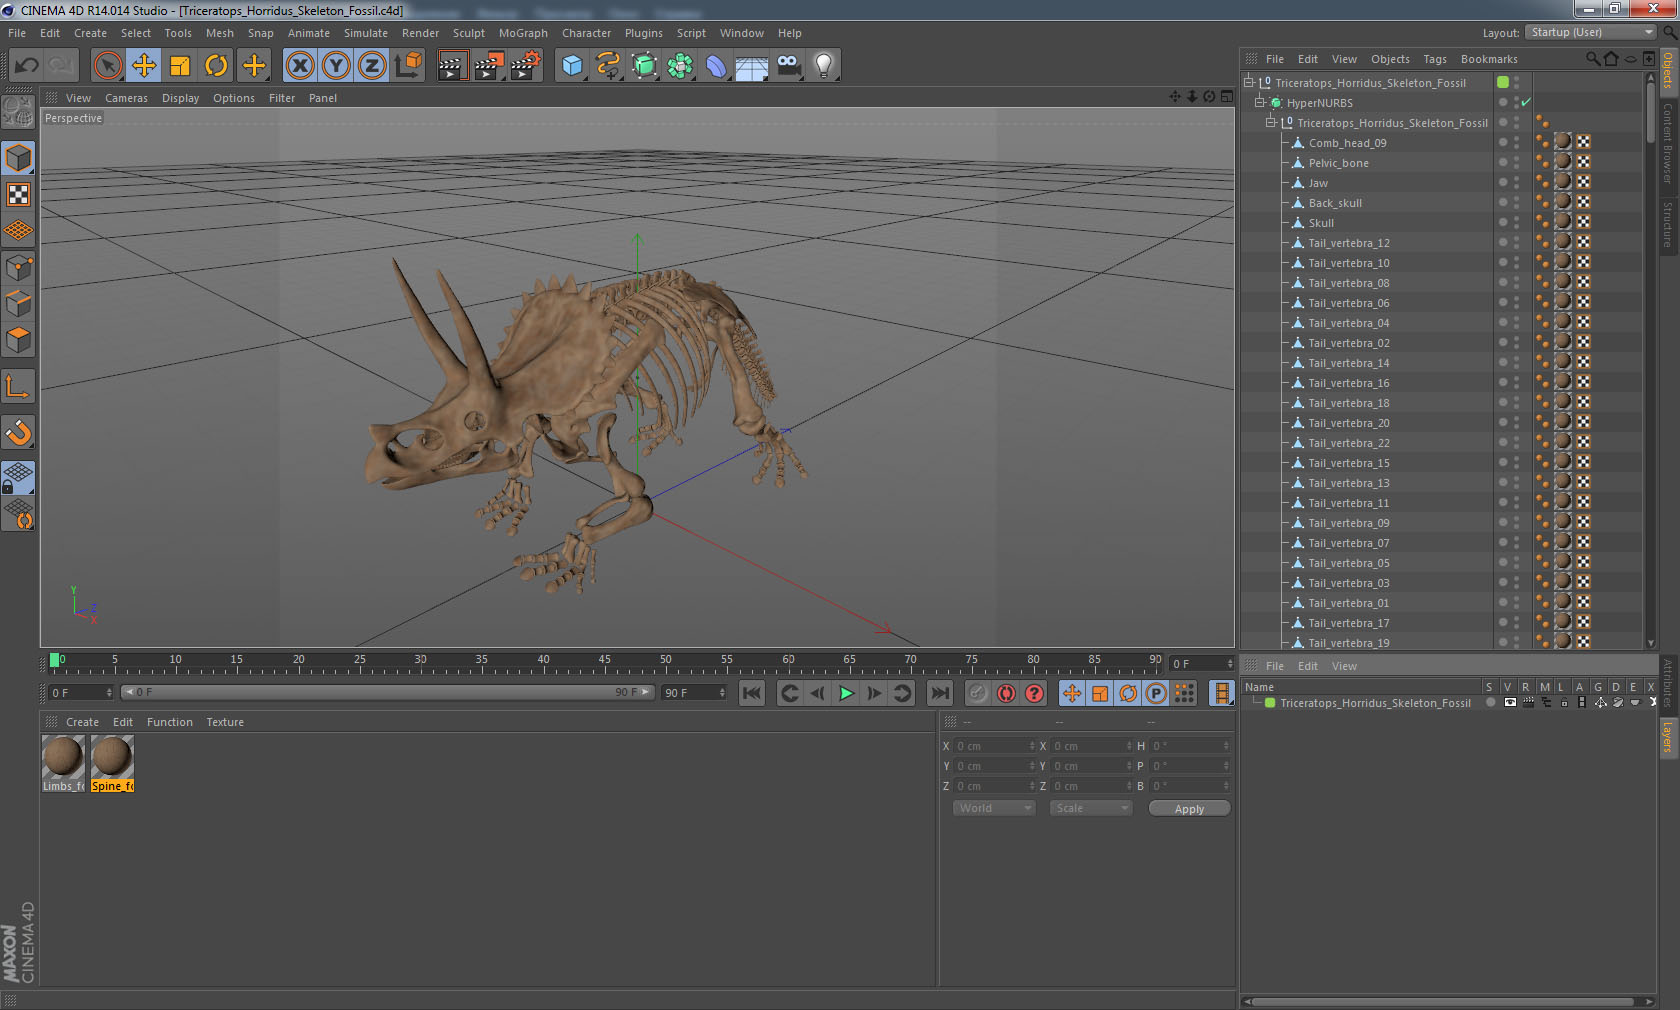1680x1010 pixels.
Task: Activate the Move tool in top toolbar
Action: point(144,66)
